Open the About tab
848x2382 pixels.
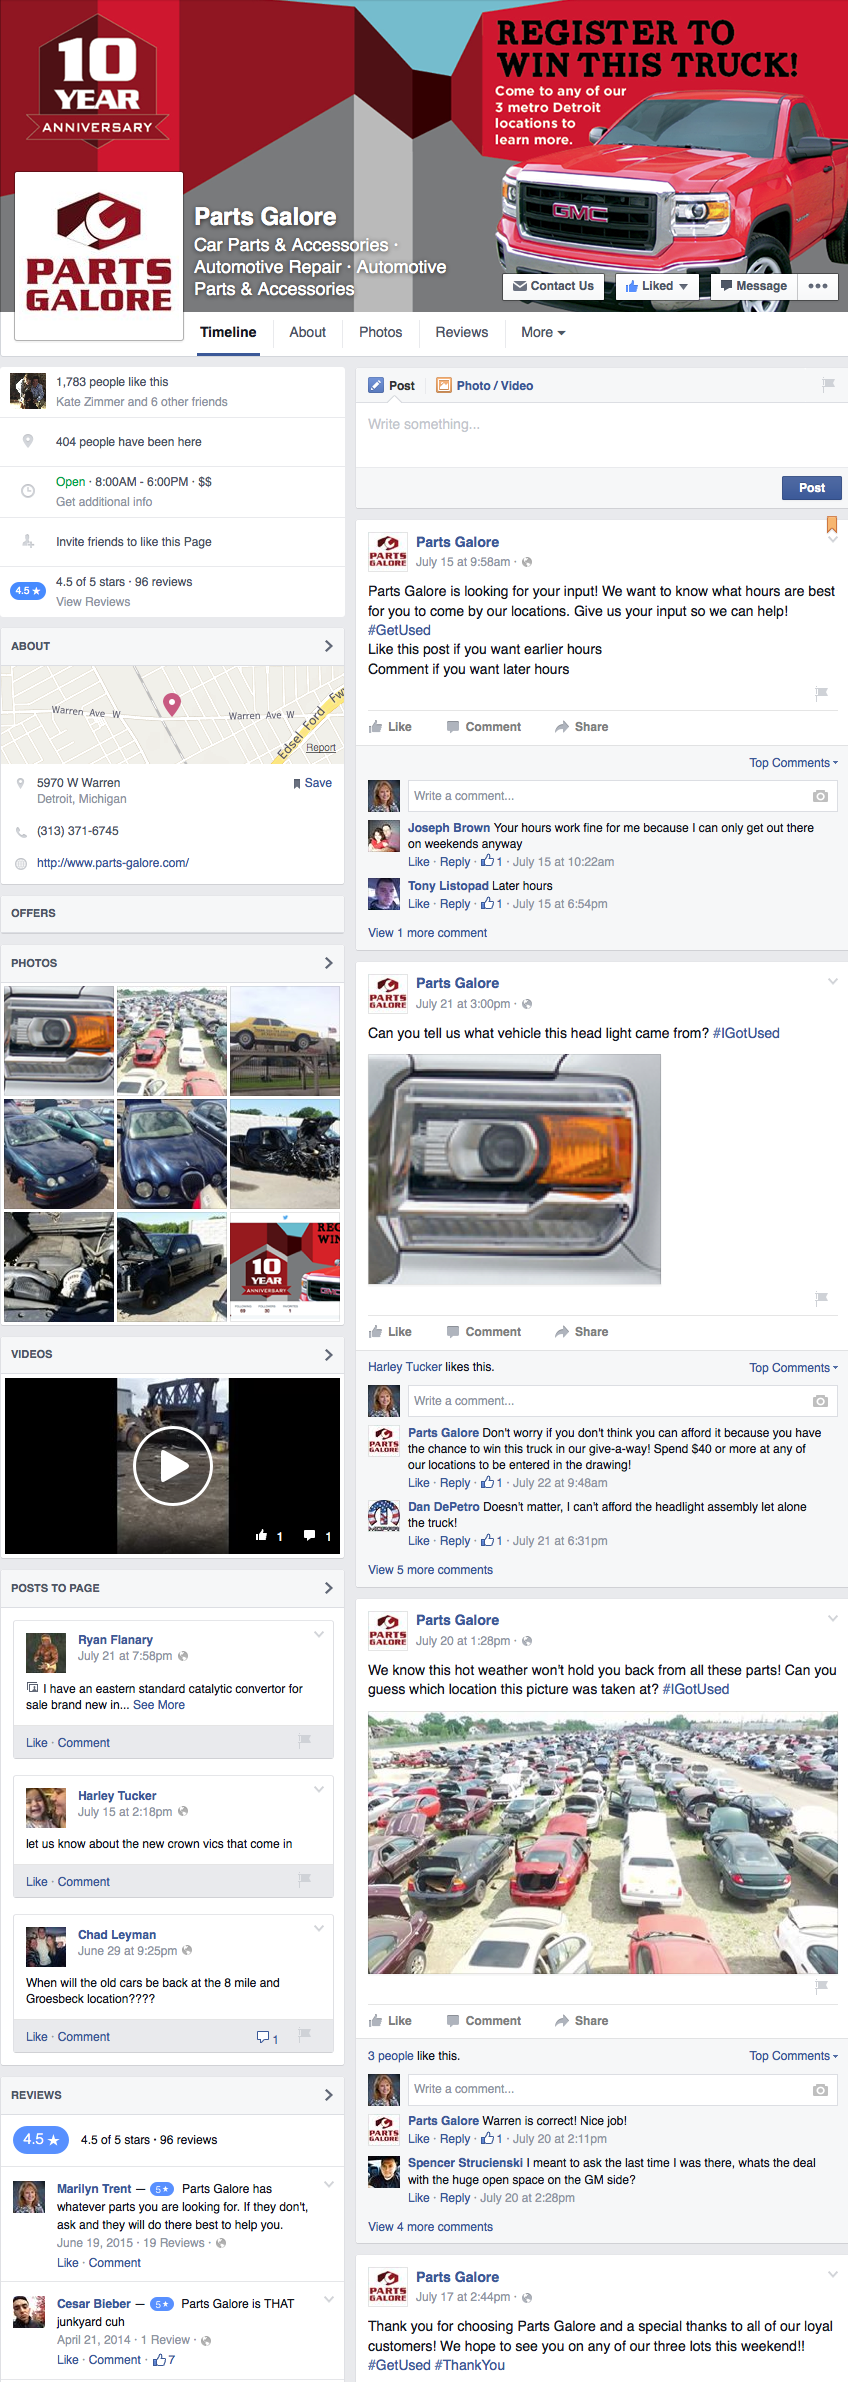point(307,332)
